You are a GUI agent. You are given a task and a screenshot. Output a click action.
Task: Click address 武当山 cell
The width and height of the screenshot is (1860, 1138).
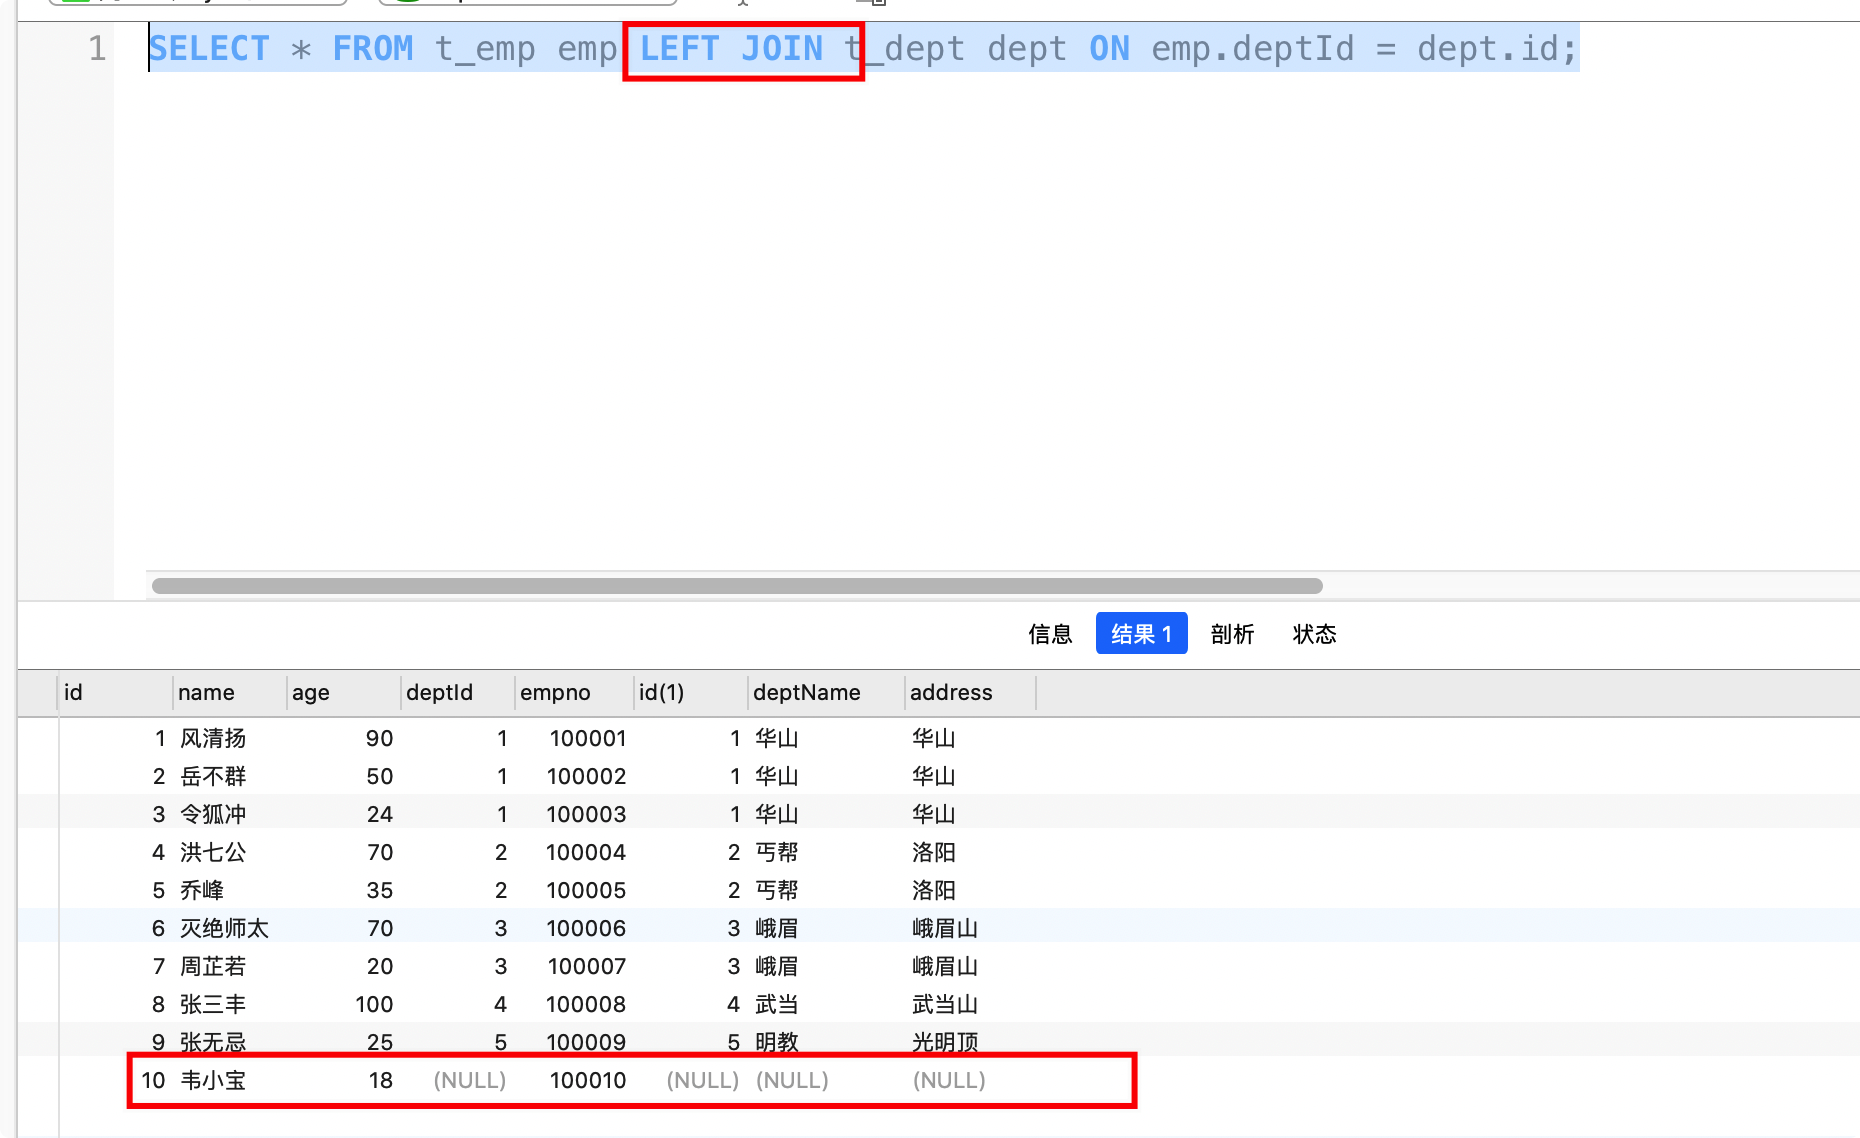(945, 1004)
